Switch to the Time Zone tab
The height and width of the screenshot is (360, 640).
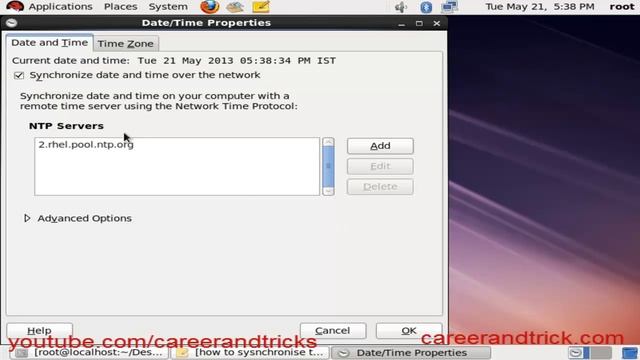[126, 43]
